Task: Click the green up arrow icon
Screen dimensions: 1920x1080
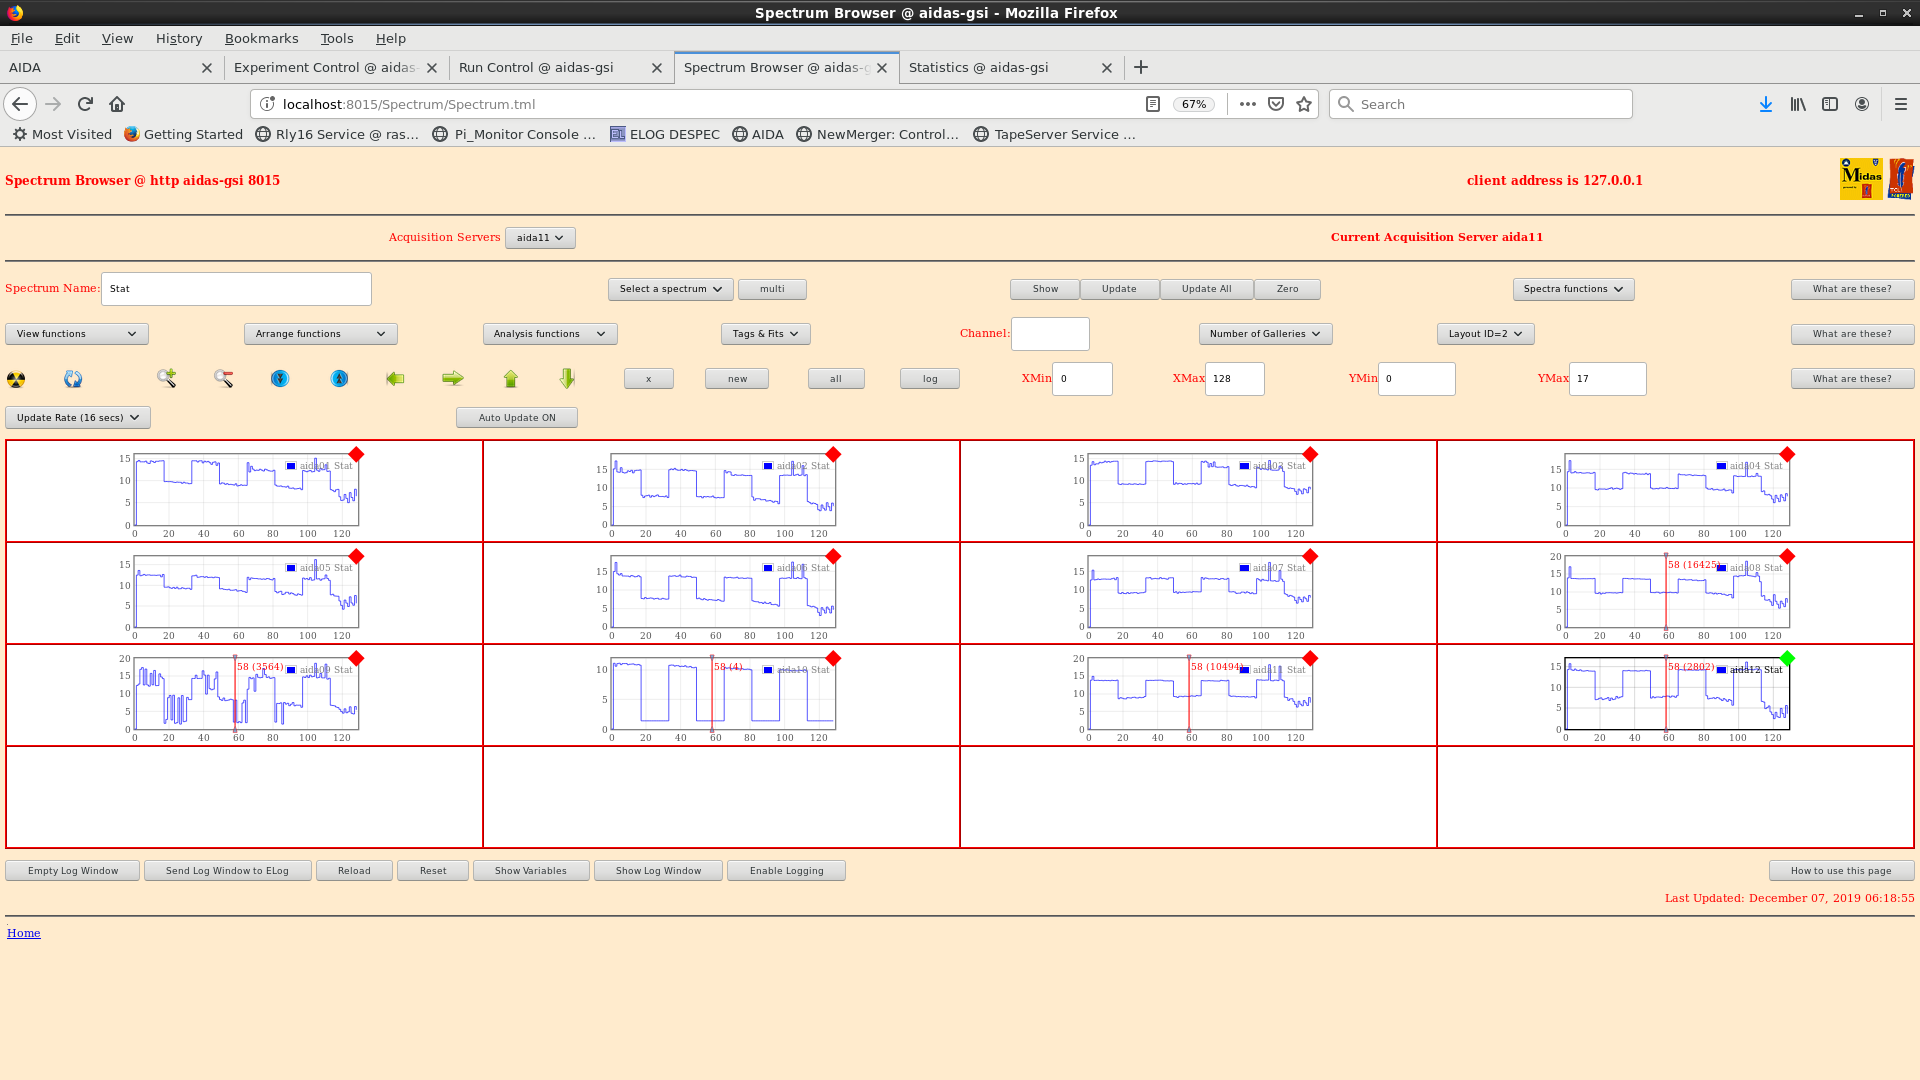Action: click(x=511, y=378)
